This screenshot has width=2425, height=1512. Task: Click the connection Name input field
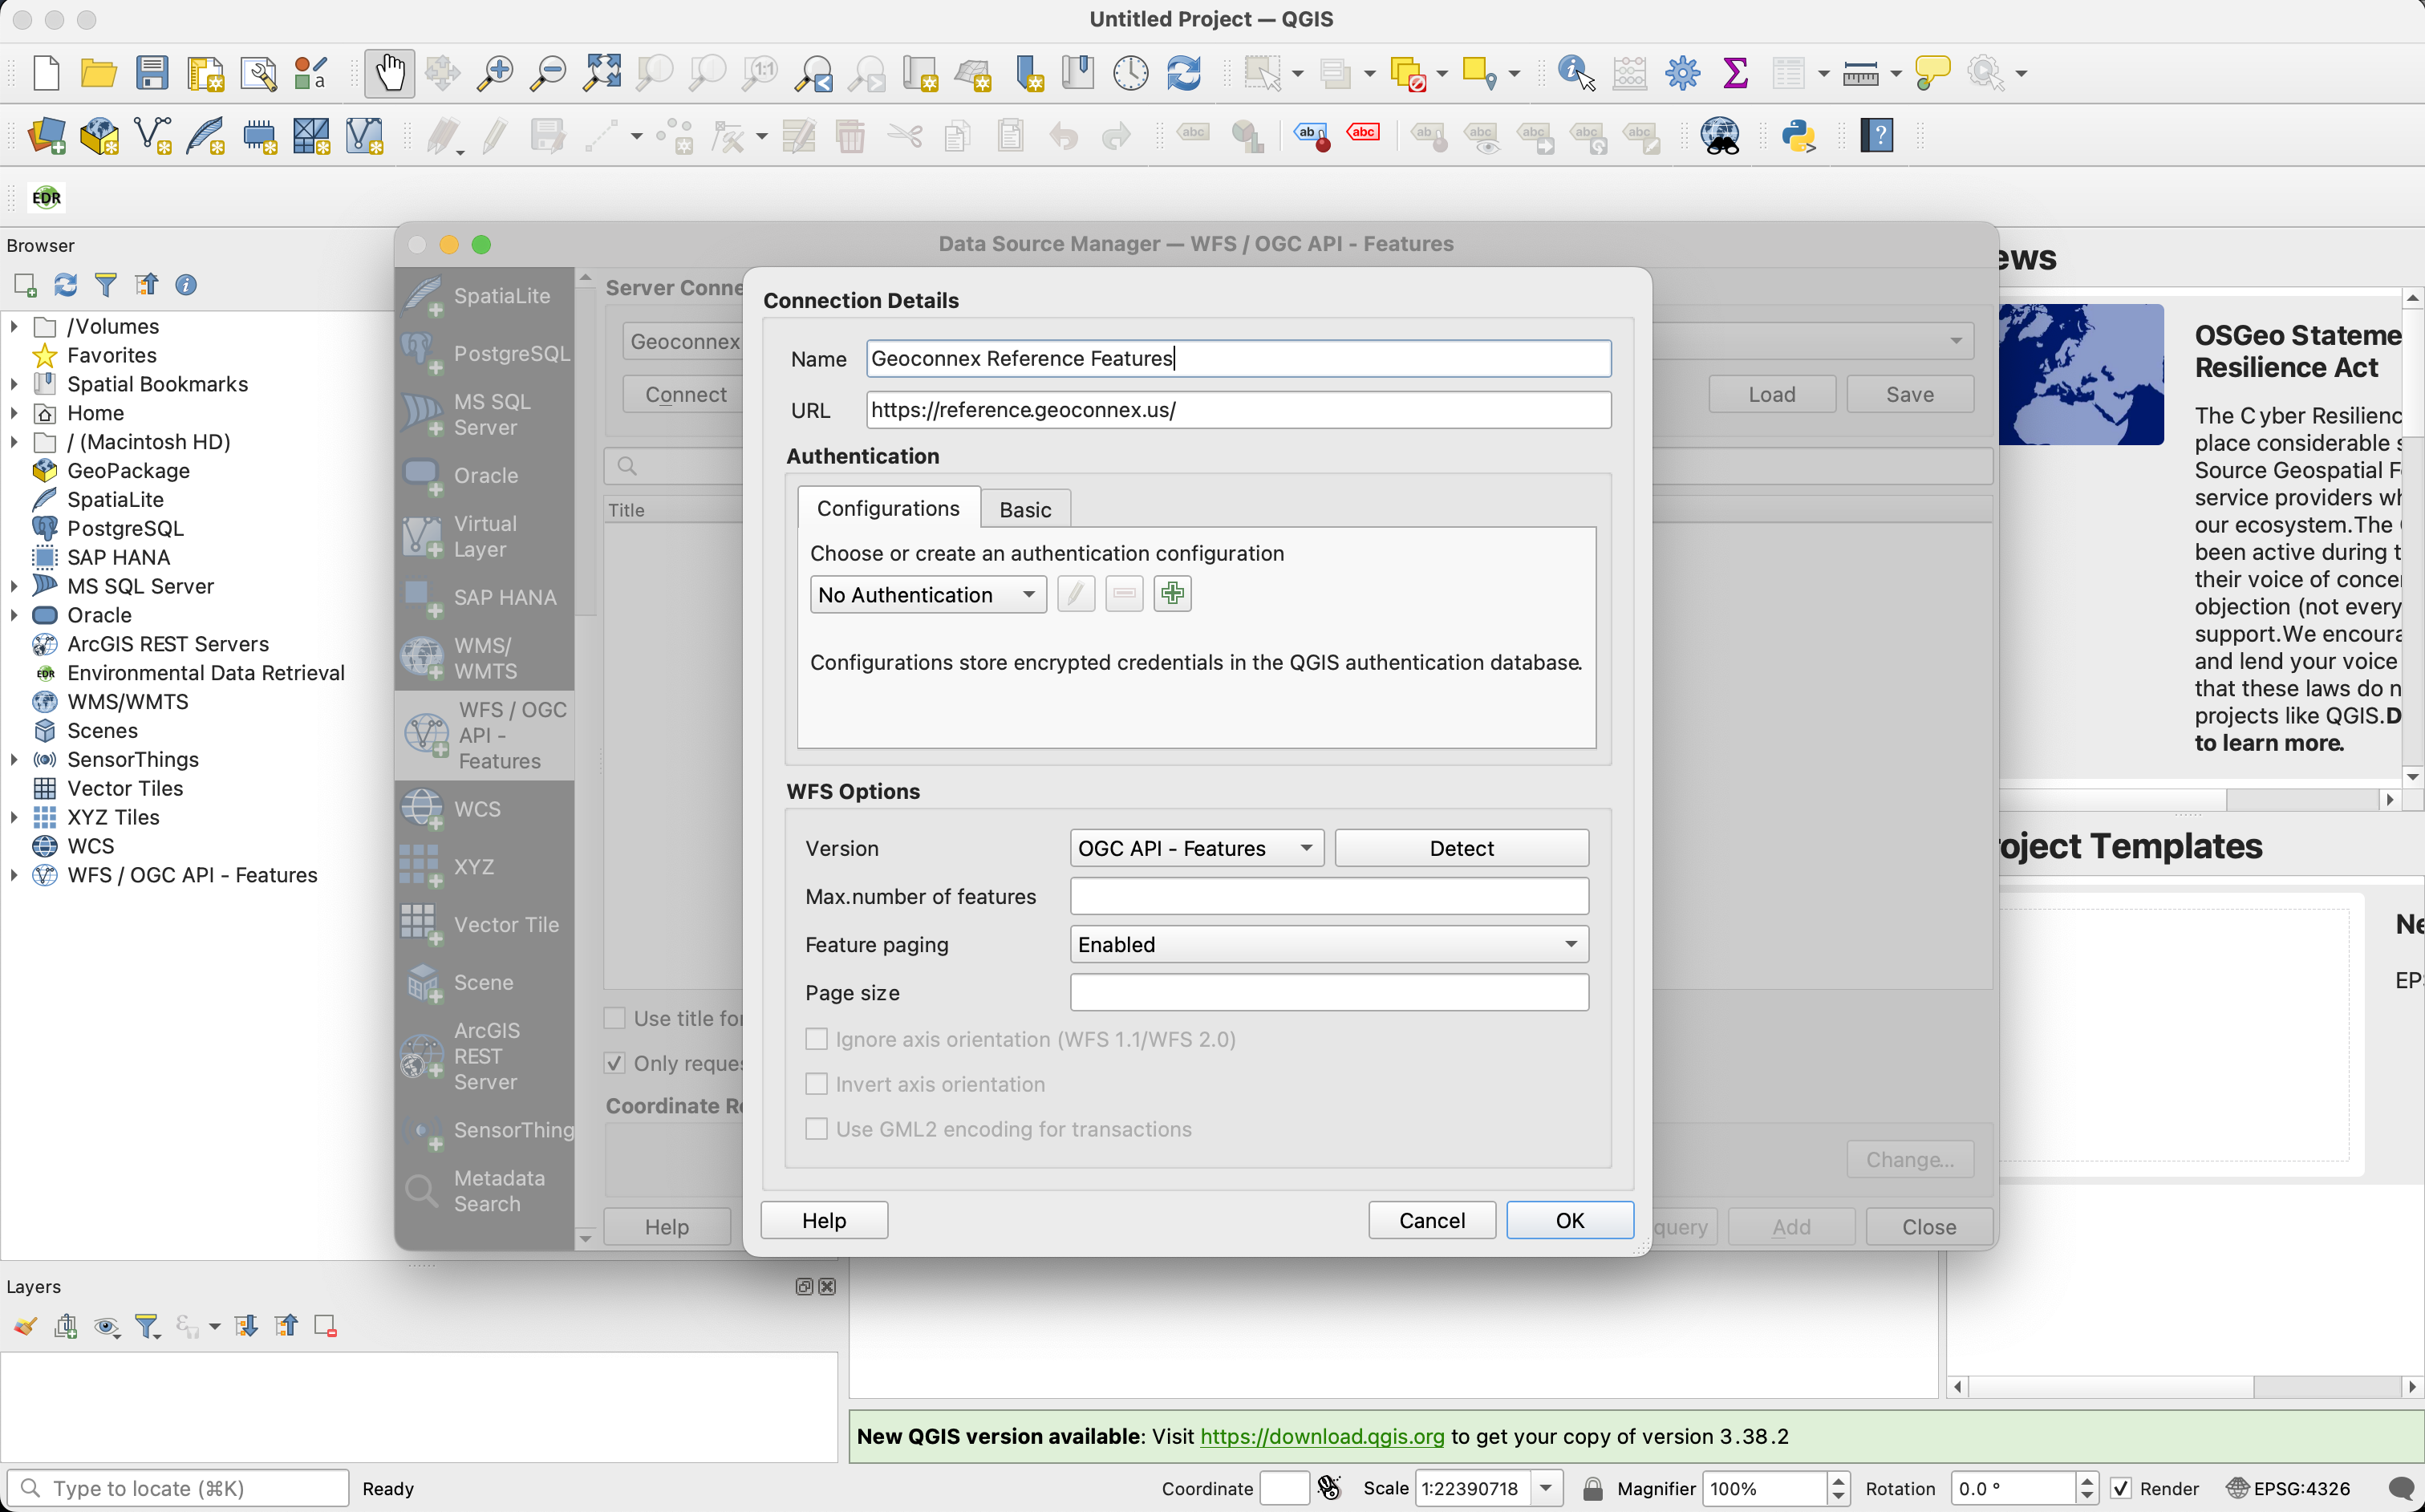(1238, 358)
